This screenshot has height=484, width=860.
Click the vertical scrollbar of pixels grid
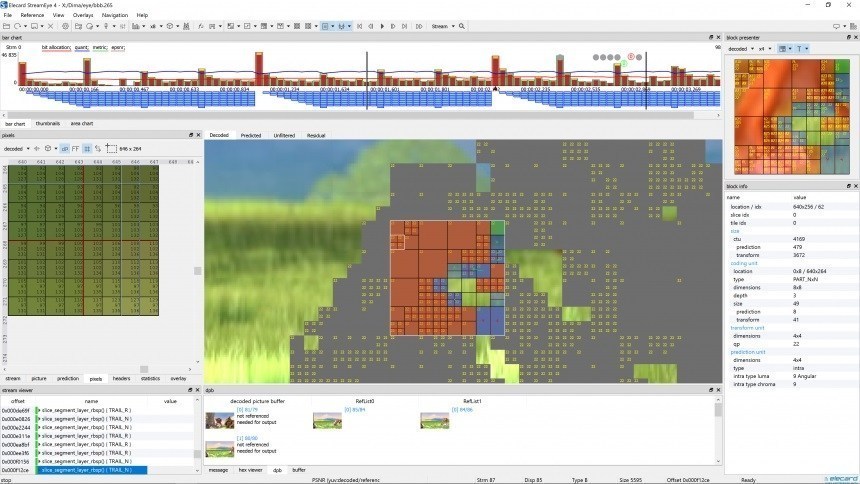coord(197,270)
